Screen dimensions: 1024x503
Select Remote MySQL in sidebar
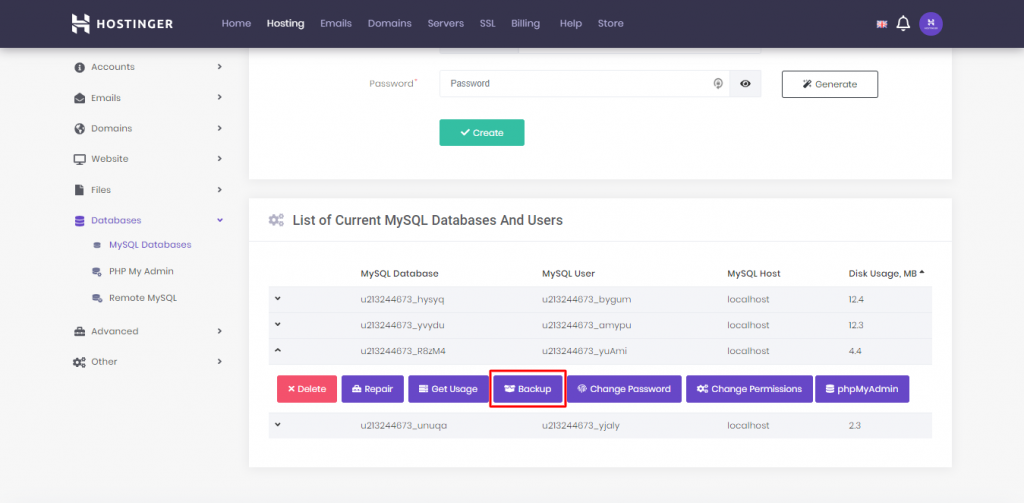click(x=143, y=298)
